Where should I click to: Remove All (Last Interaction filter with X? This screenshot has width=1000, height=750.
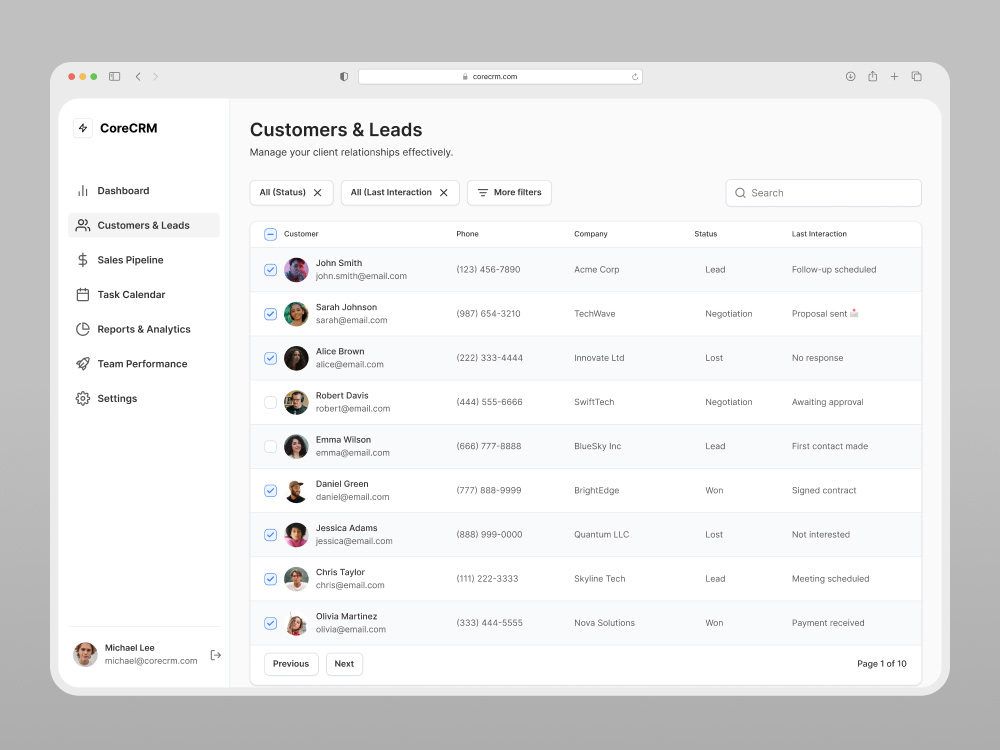[x=444, y=193]
